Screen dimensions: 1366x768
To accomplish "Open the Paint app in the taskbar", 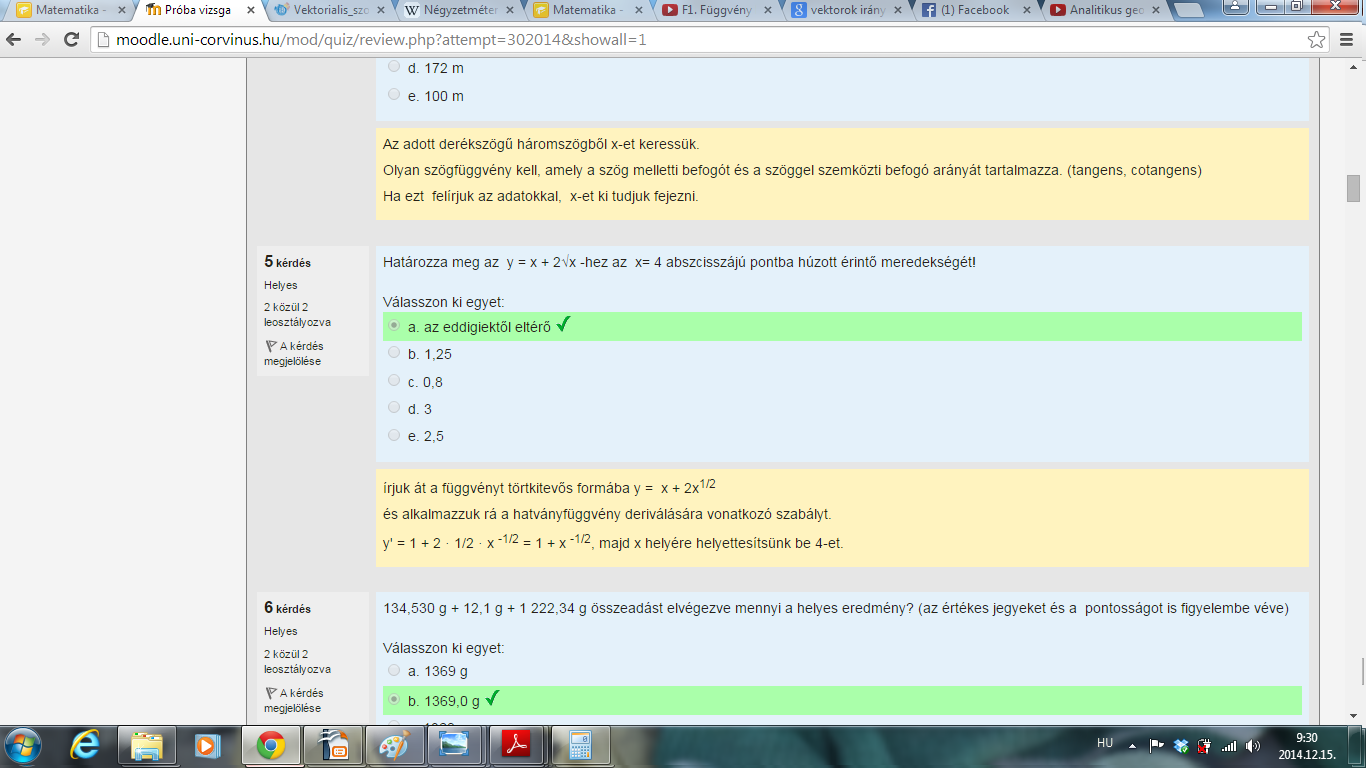I will click(x=392, y=745).
